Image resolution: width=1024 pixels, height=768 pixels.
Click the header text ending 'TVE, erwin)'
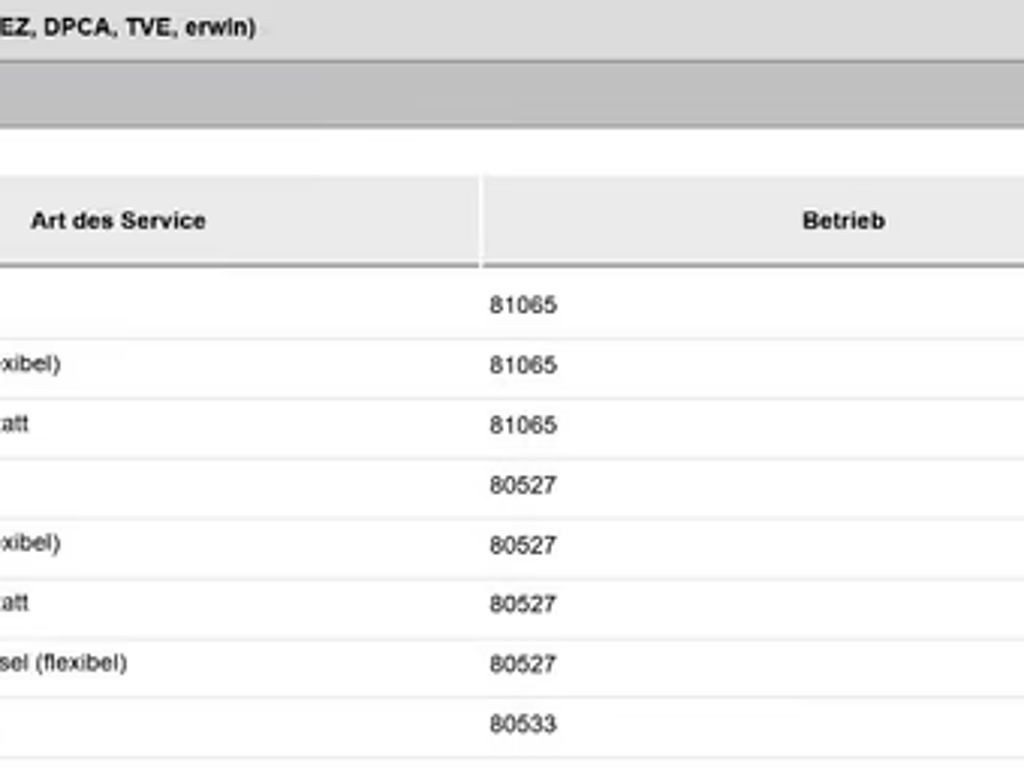point(127,27)
